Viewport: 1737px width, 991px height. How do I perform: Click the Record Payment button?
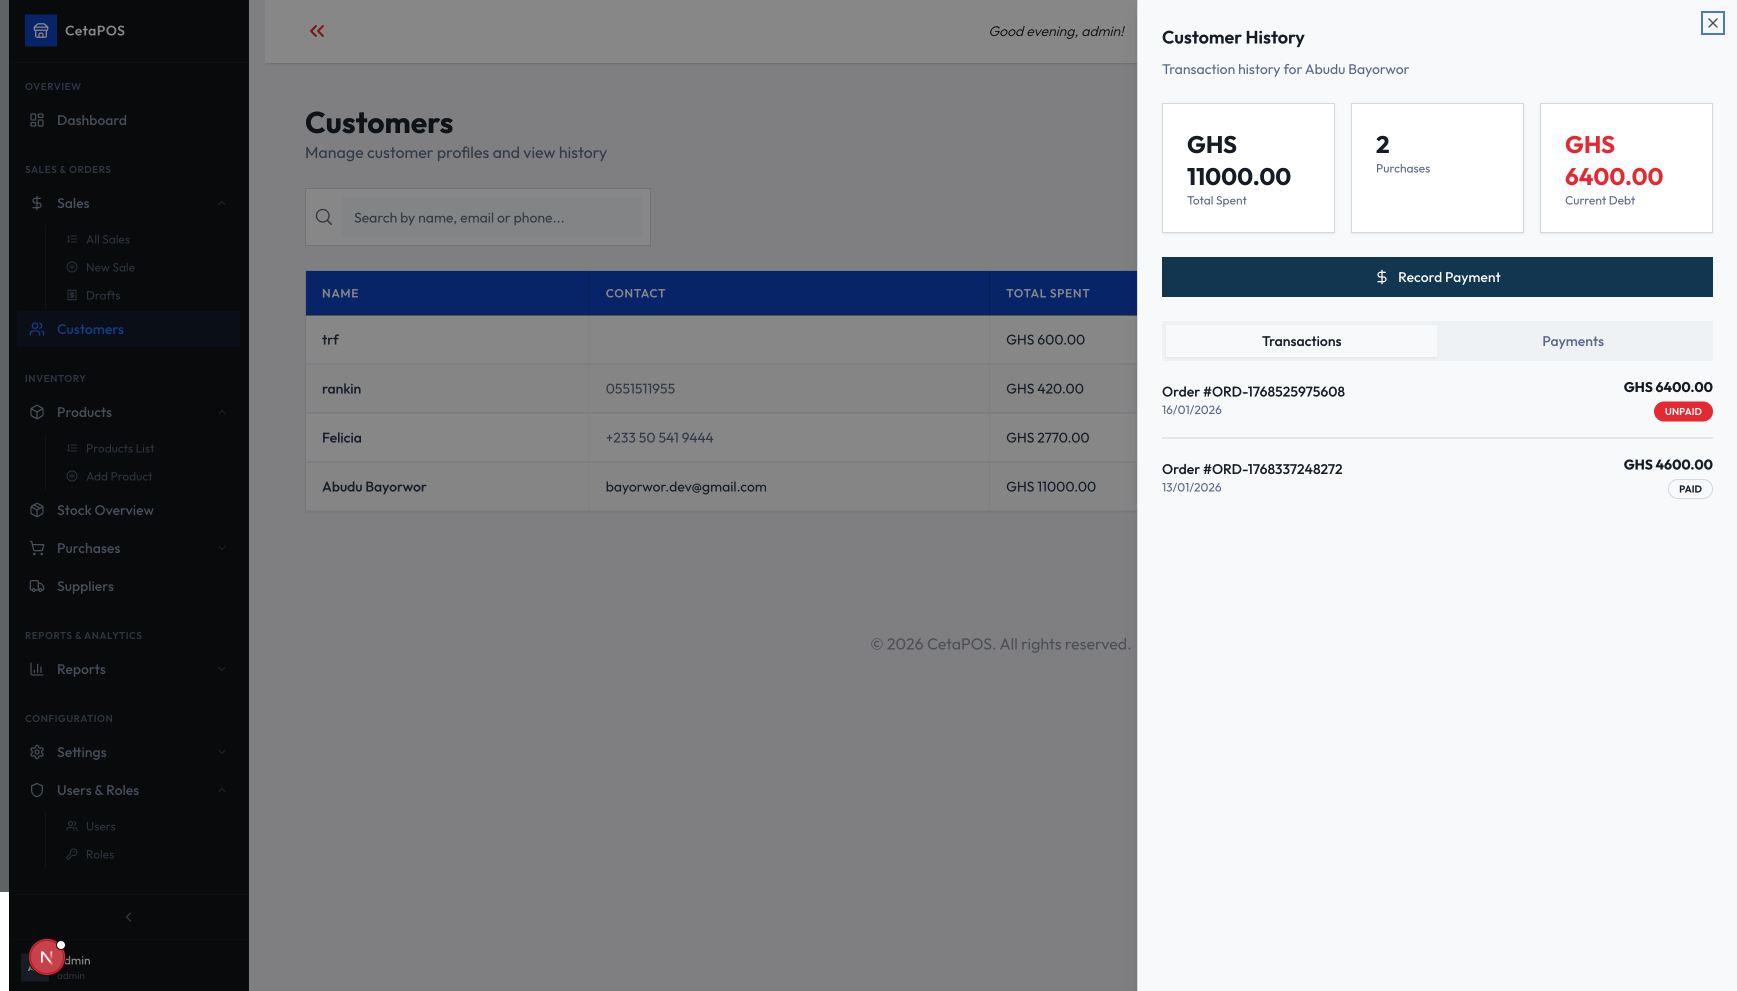pos(1437,277)
